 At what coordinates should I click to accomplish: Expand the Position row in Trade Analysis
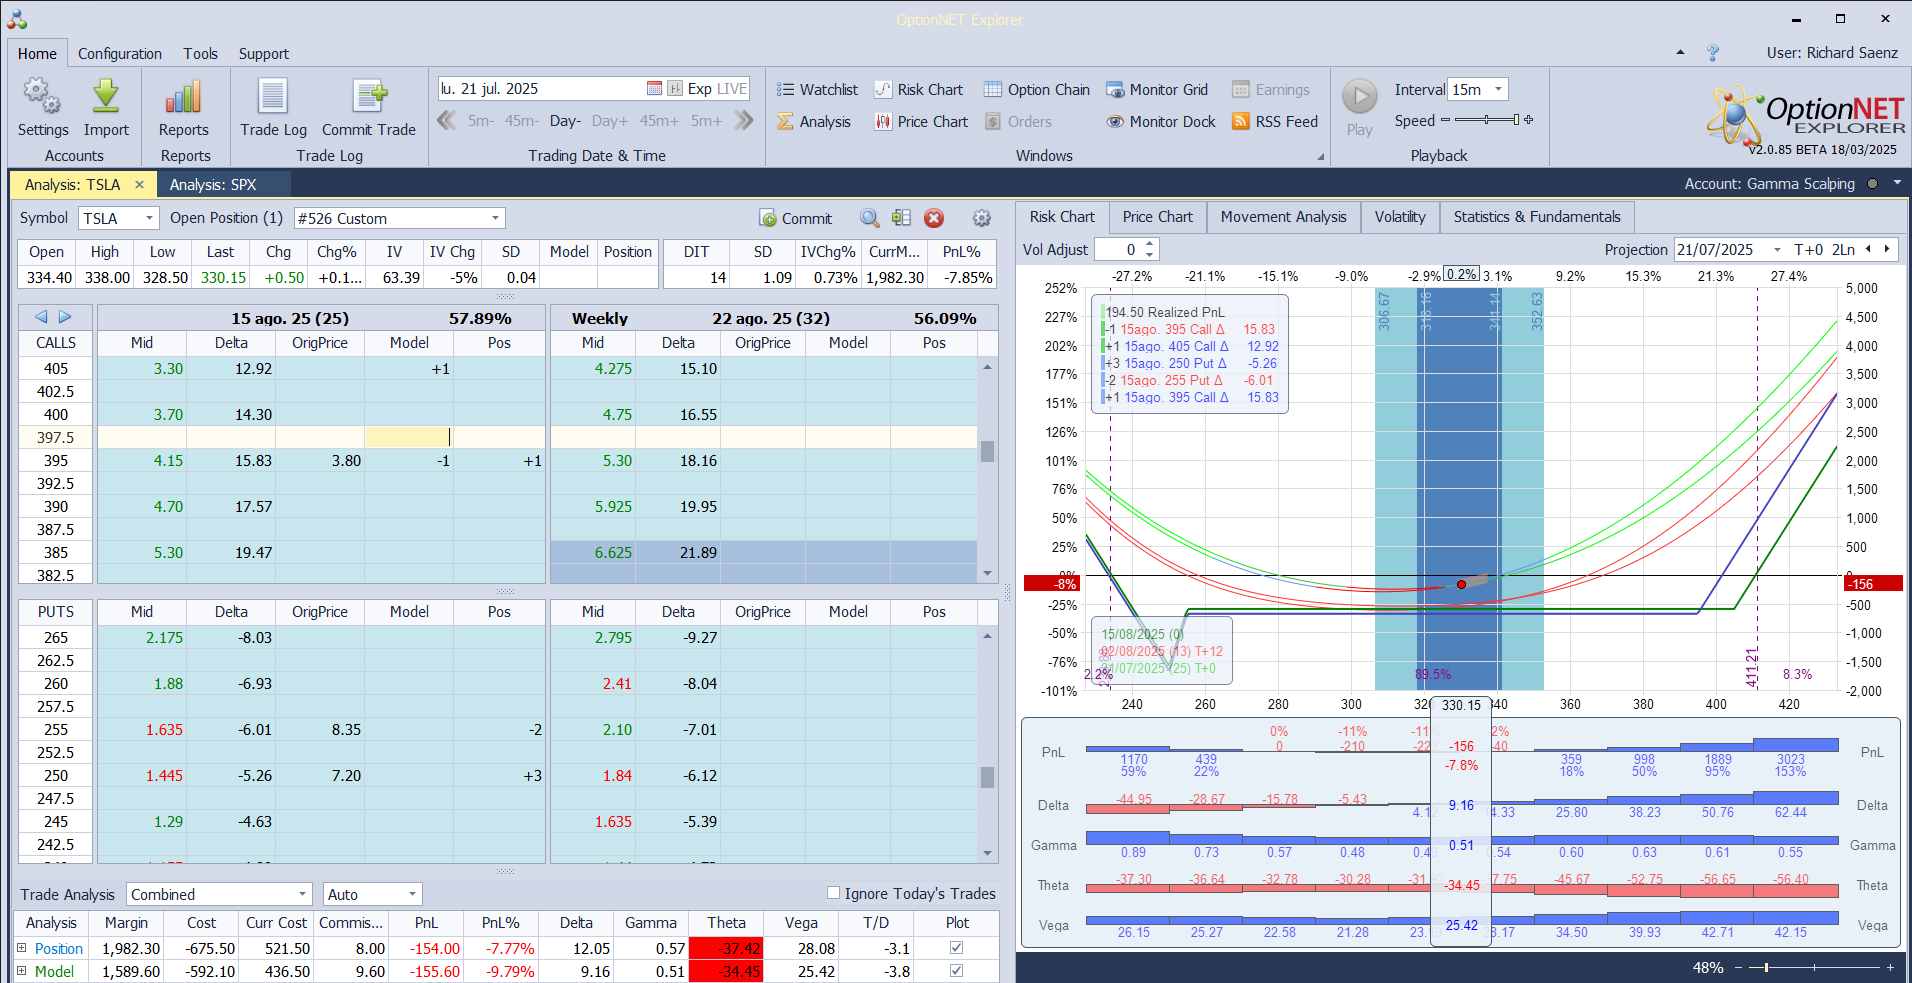click(x=22, y=948)
